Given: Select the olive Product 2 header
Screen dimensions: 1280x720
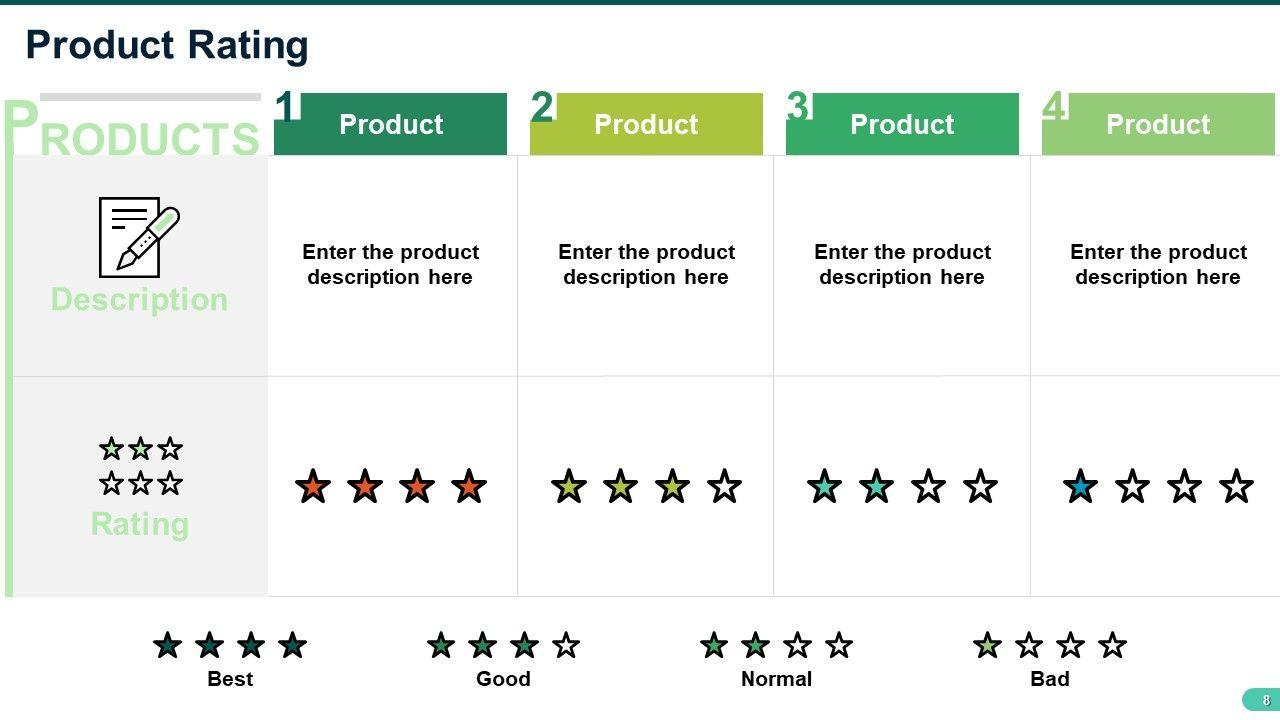Looking at the screenshot, I should coord(646,124).
